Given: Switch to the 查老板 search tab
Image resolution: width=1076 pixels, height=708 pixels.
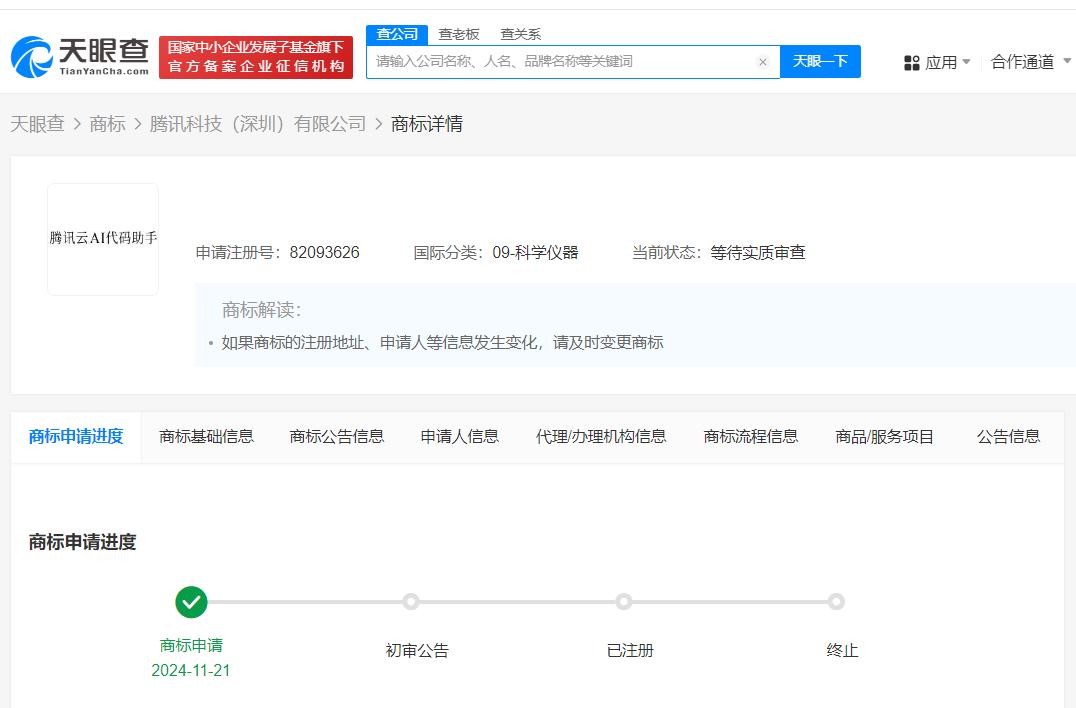Looking at the screenshot, I should pos(459,34).
